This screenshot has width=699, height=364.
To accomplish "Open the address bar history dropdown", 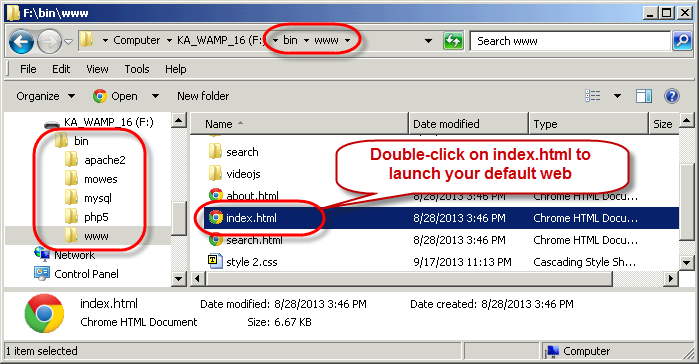I will (428, 41).
